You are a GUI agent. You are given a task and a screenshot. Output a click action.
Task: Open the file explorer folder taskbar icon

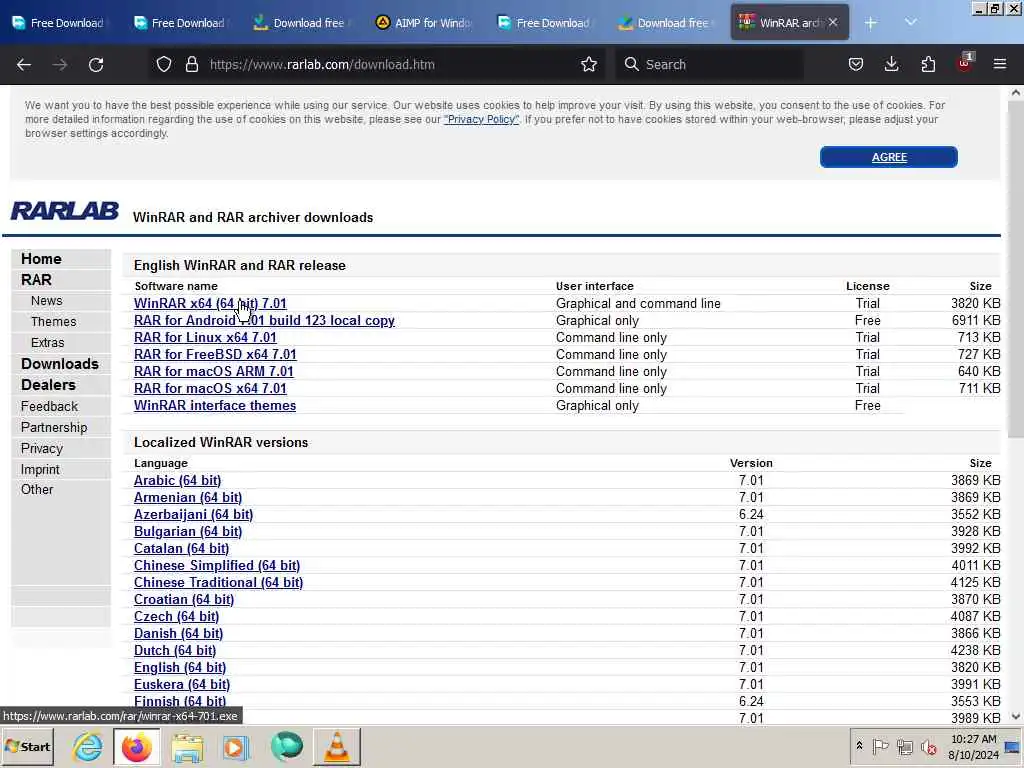[187, 746]
